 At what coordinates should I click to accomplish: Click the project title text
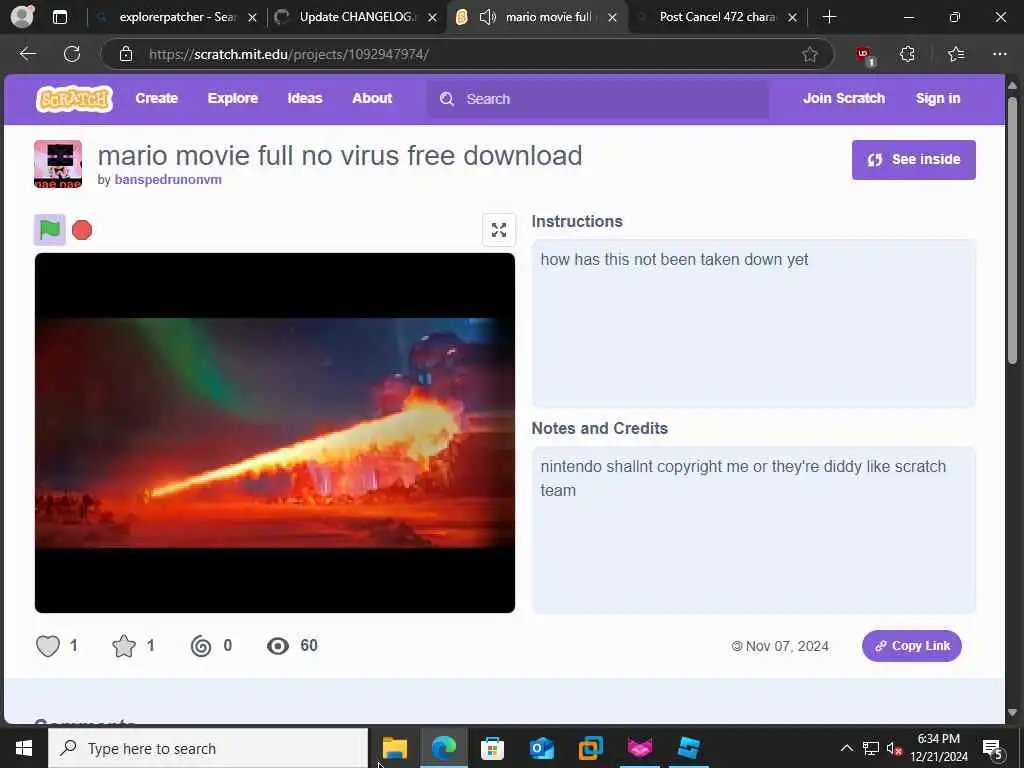coord(340,155)
